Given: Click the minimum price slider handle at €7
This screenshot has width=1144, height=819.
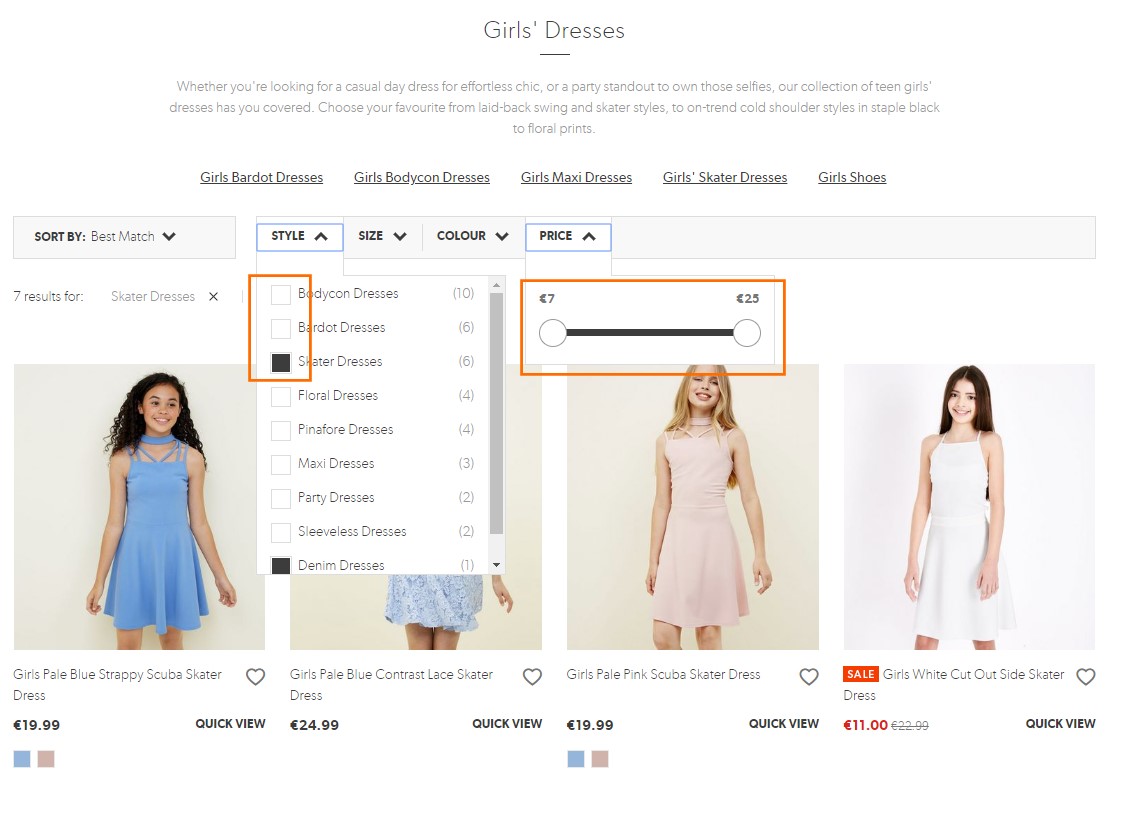Looking at the screenshot, I should [553, 333].
